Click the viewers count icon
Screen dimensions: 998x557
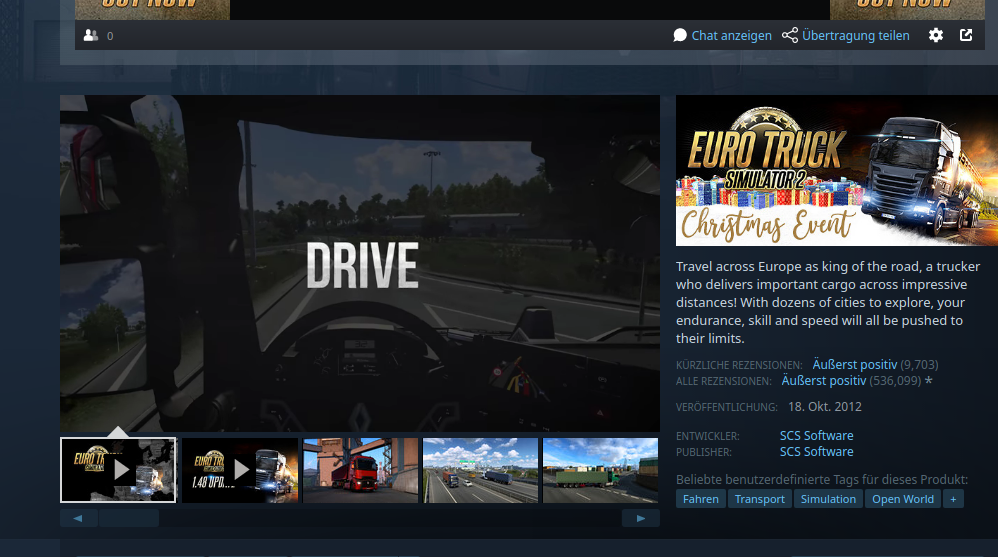pyautogui.click(x=91, y=36)
